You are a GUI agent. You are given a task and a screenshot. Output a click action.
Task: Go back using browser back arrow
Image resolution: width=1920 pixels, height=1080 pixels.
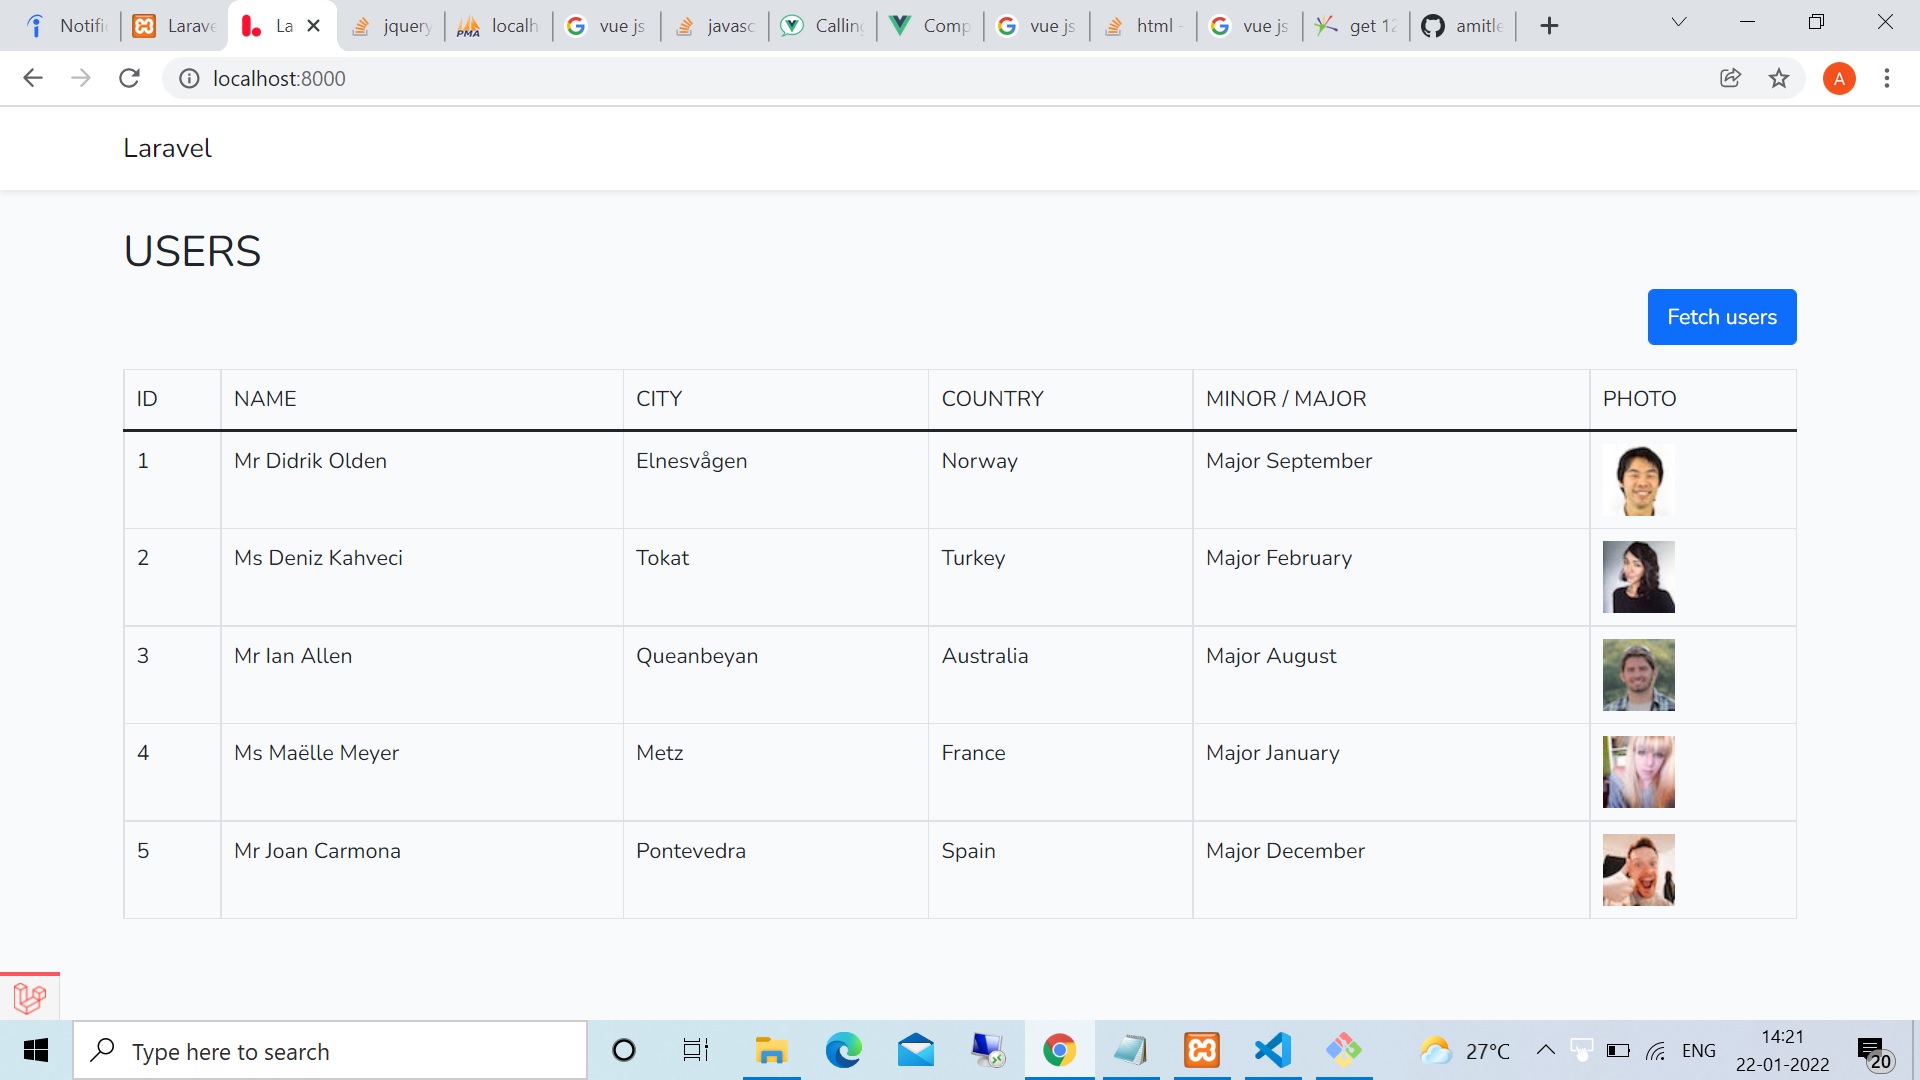(x=33, y=78)
